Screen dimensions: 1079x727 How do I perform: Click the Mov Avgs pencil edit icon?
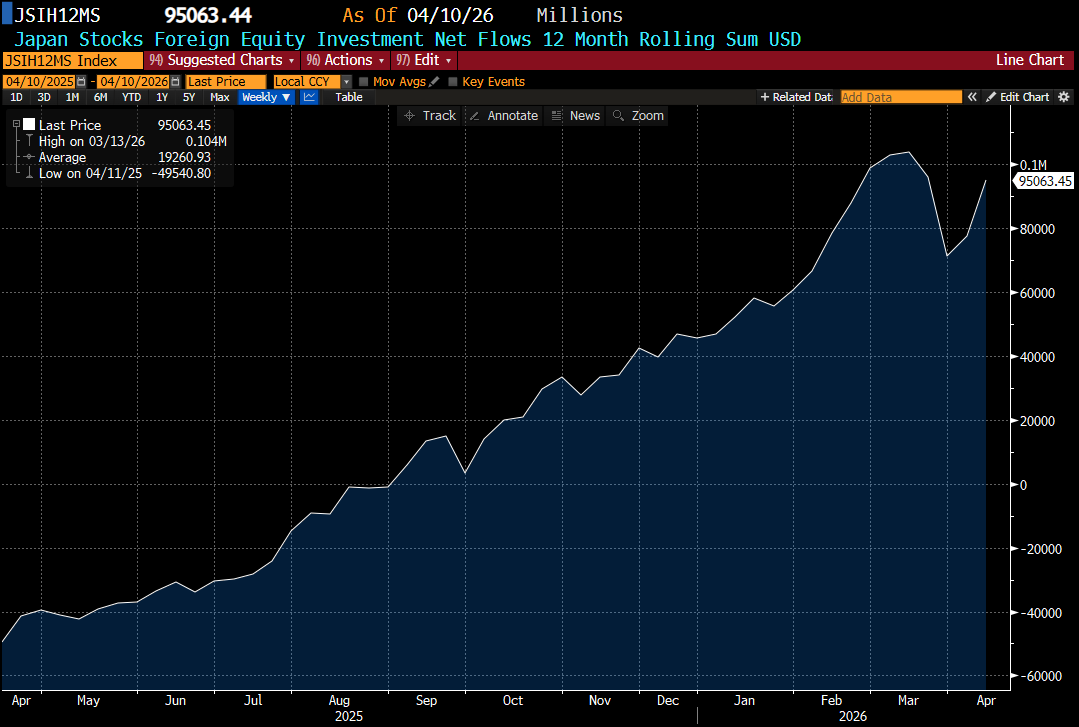click(x=434, y=81)
